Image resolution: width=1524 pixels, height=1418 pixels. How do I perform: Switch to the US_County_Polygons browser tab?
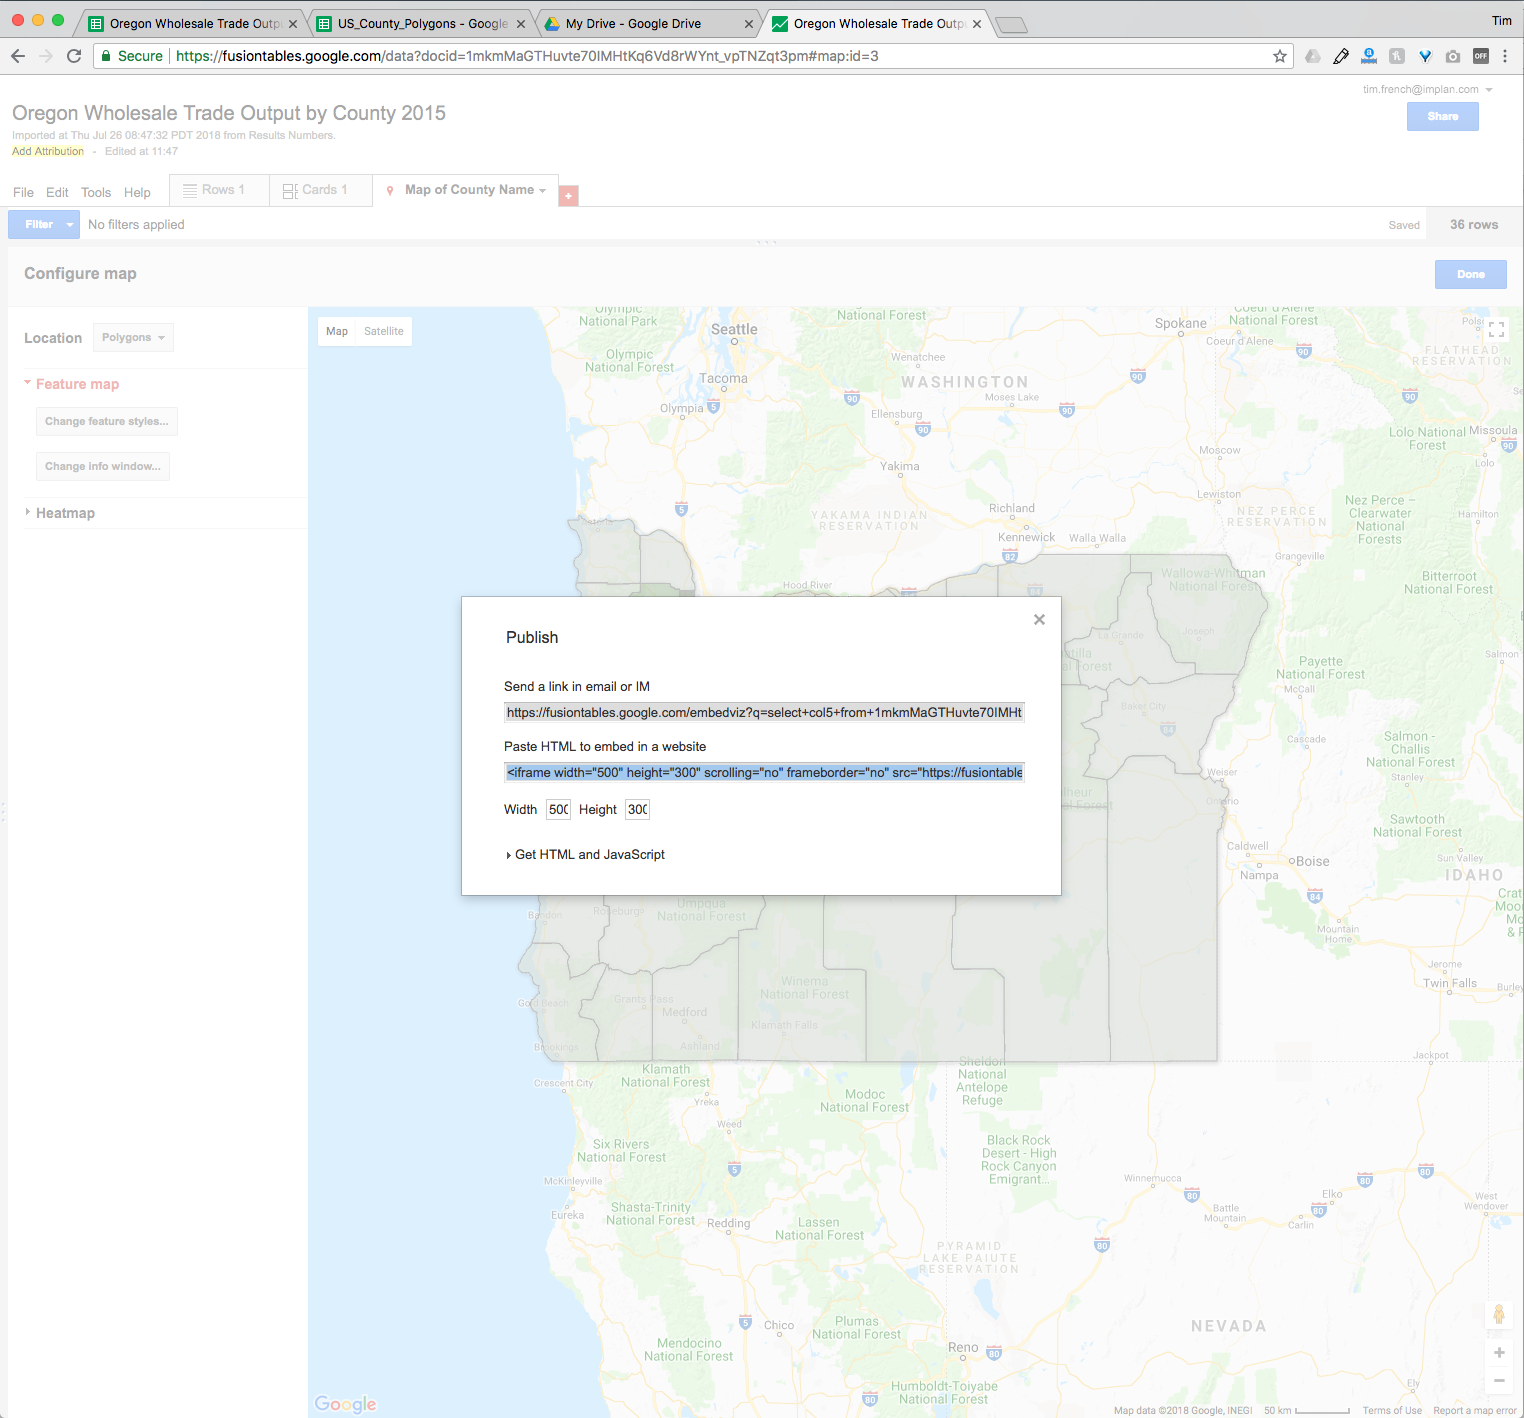click(x=420, y=24)
